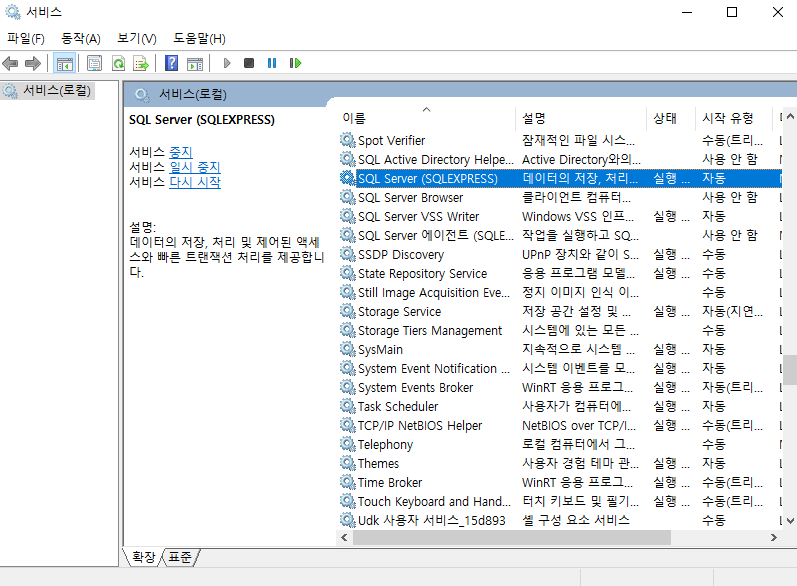The image size is (797, 586).
Task: Select the System Events Broker row
Action: pyautogui.click(x=560, y=387)
